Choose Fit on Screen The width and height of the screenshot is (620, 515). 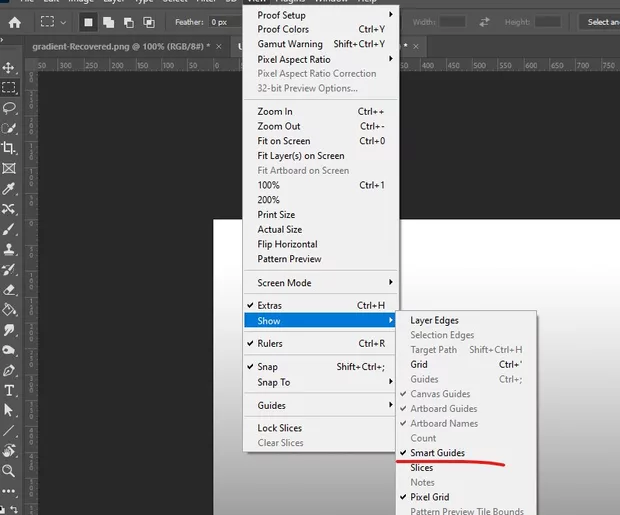tap(320, 141)
